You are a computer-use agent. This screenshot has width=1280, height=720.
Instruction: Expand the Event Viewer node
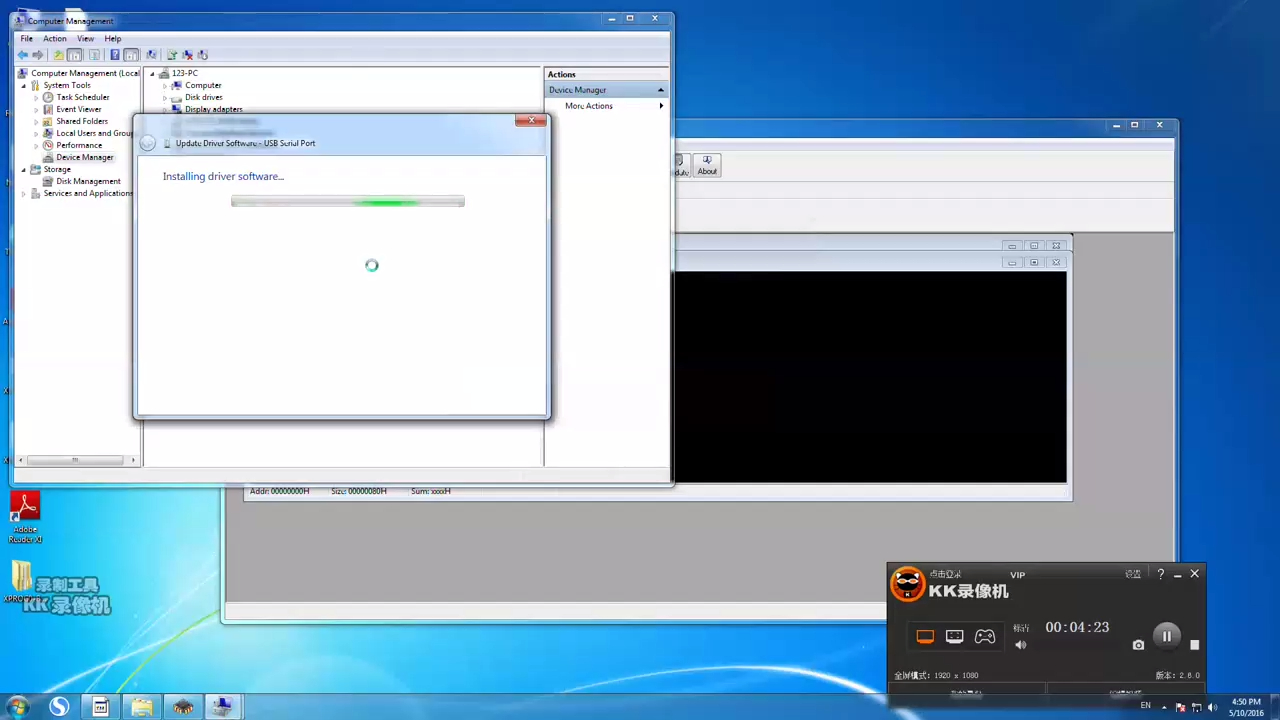coord(36,109)
